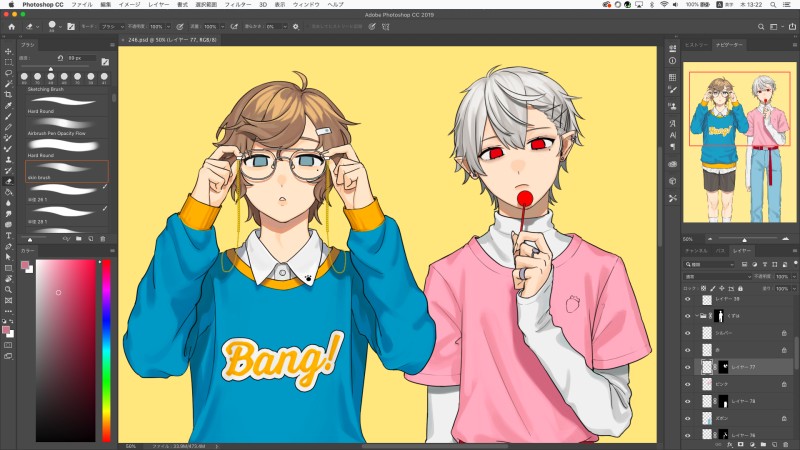Delete layer with trash icon in Layers panel
The image size is (800, 450).
click(x=786, y=445)
